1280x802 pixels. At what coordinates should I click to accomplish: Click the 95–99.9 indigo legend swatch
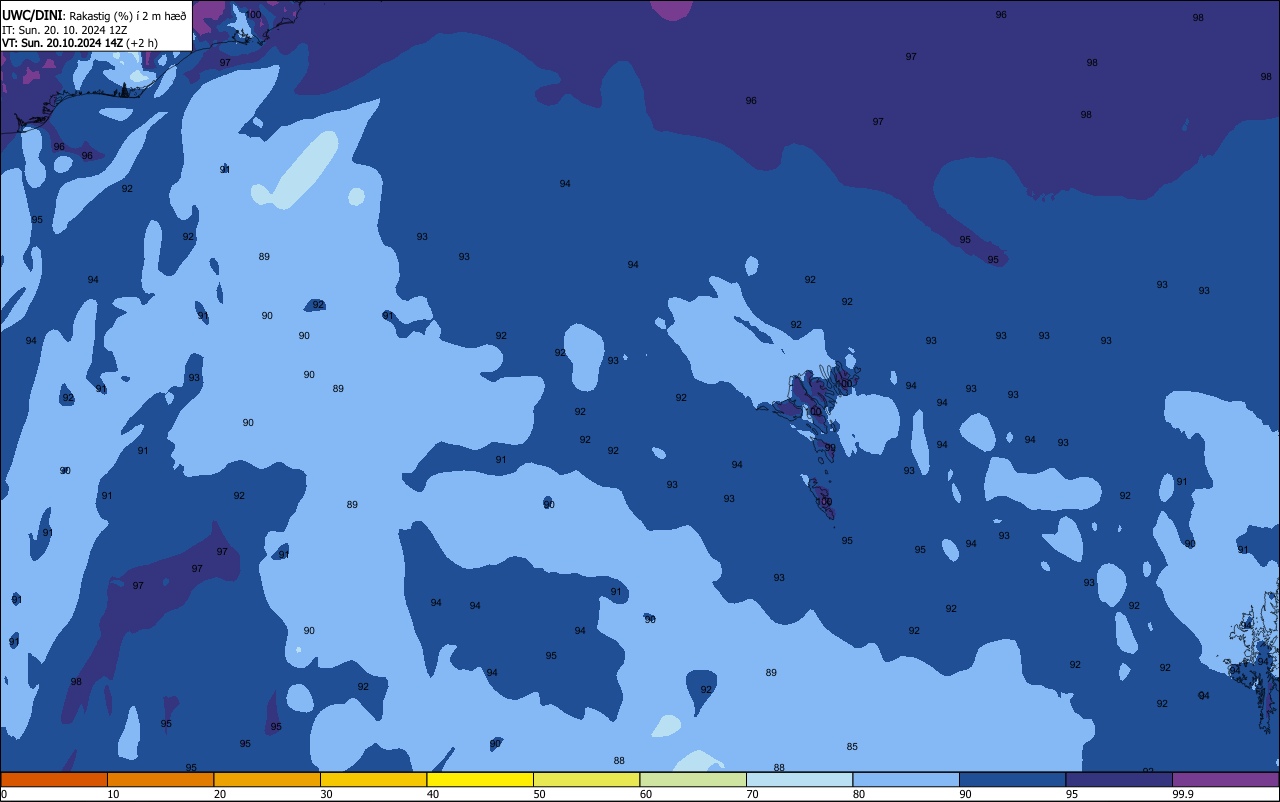1119,779
